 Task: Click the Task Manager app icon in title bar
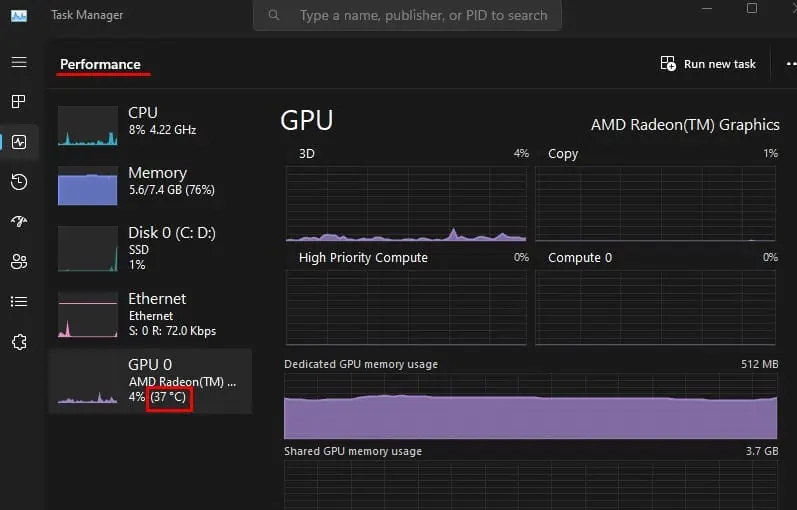tap(19, 15)
